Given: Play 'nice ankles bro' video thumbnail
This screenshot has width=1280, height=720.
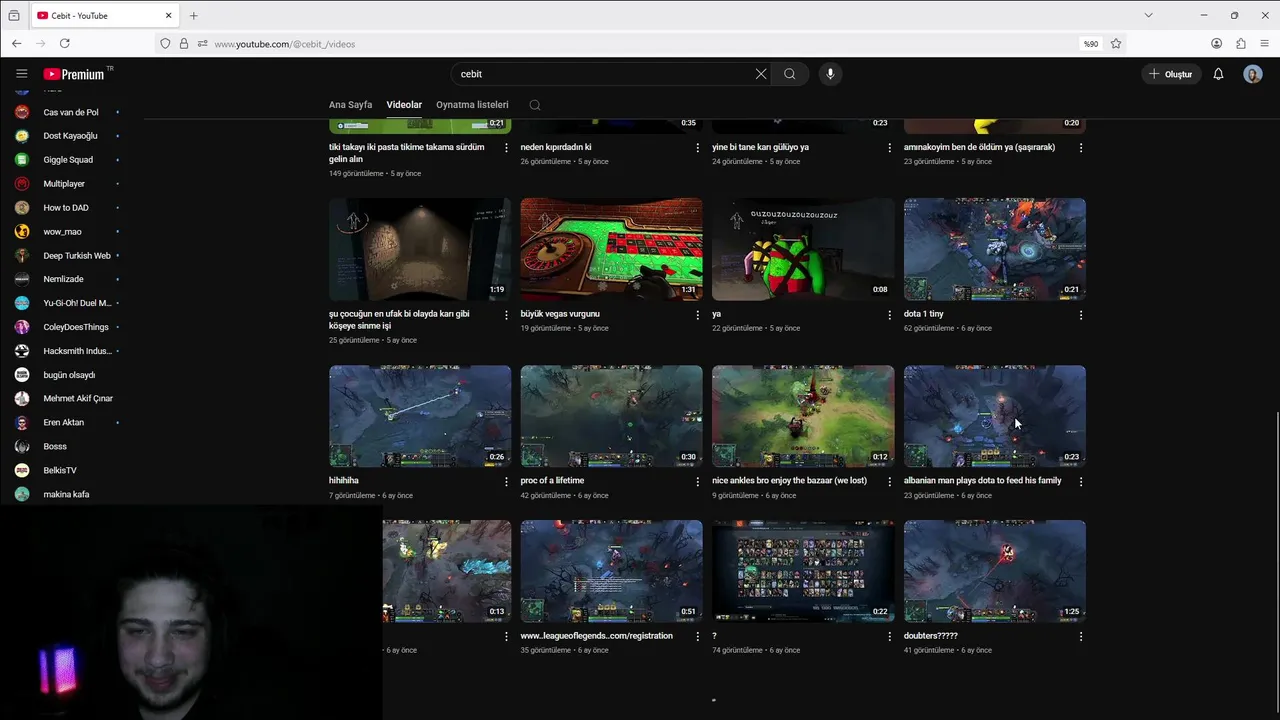Looking at the screenshot, I should coord(803,416).
